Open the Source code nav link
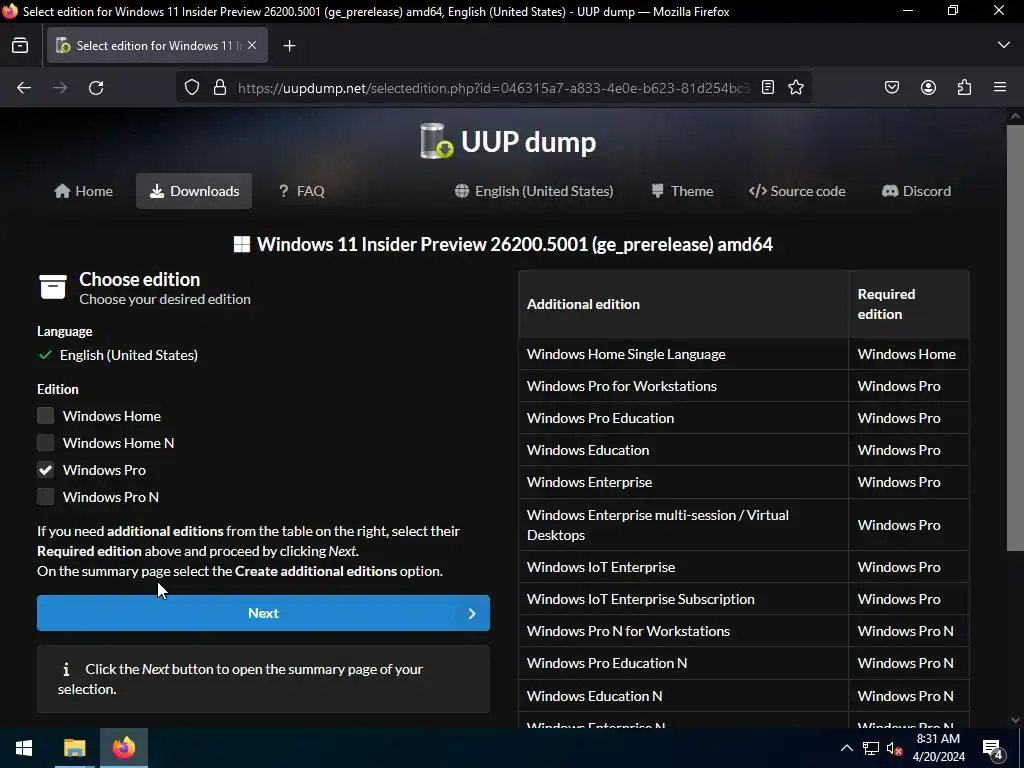1024x768 pixels. coord(797,191)
